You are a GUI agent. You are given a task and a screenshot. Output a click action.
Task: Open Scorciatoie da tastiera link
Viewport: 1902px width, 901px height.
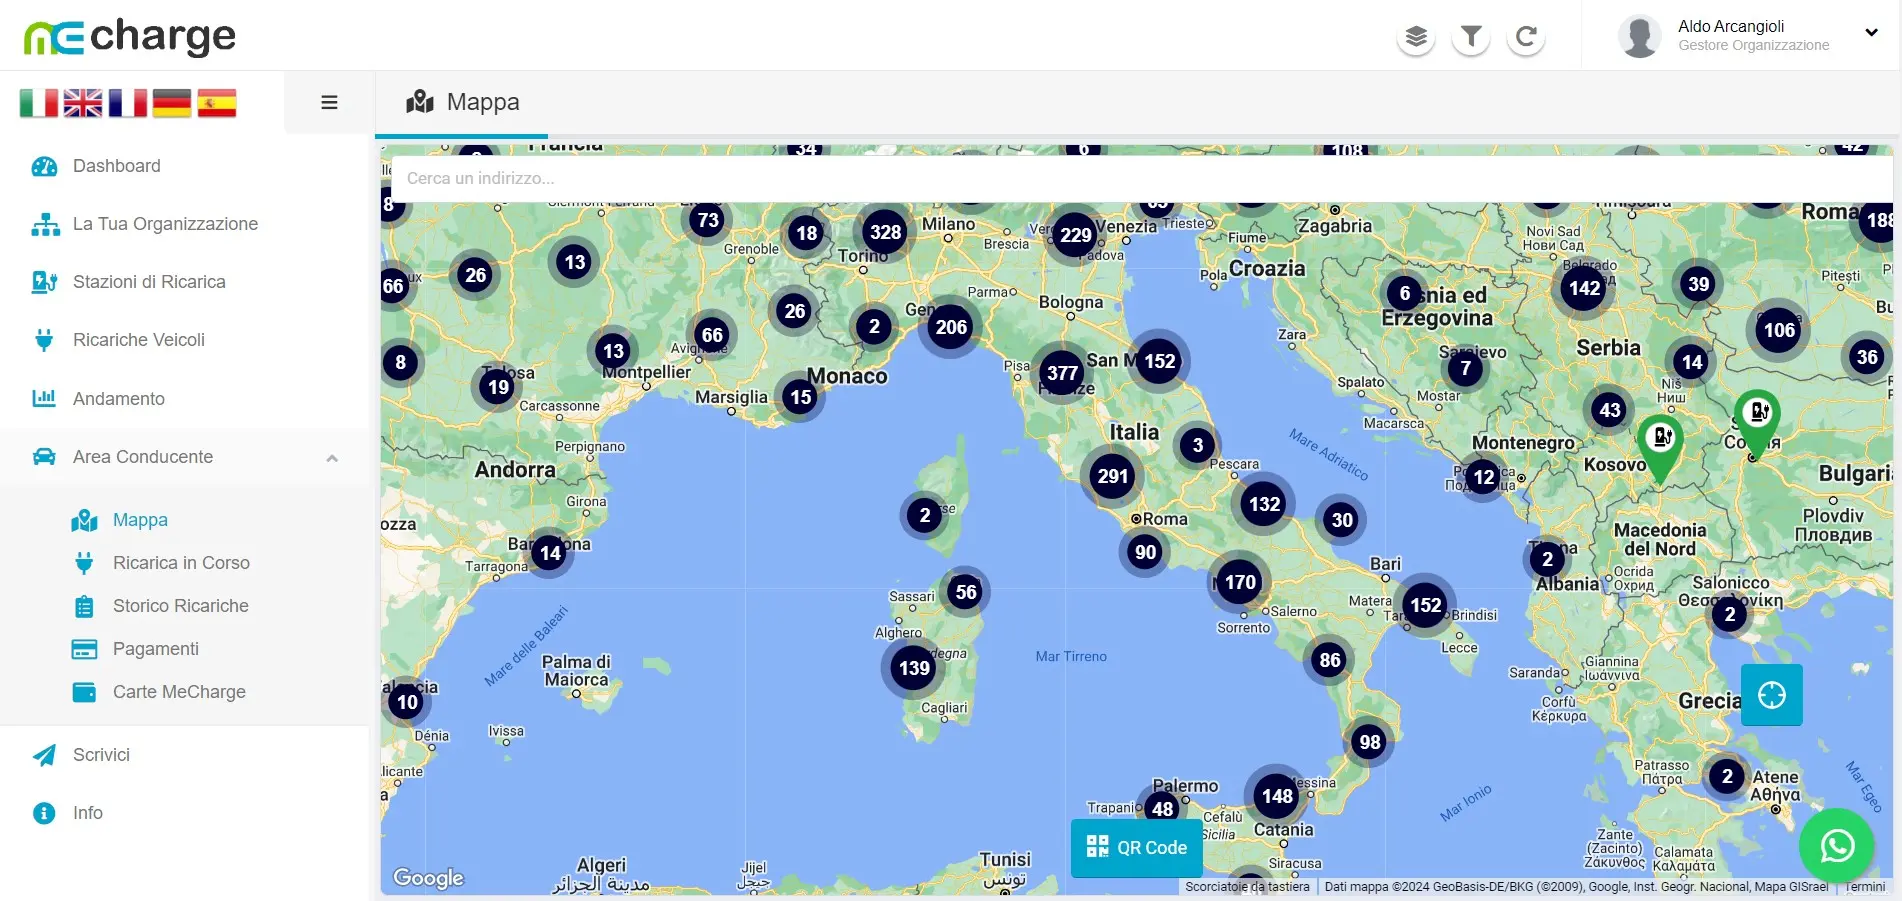[1247, 887]
